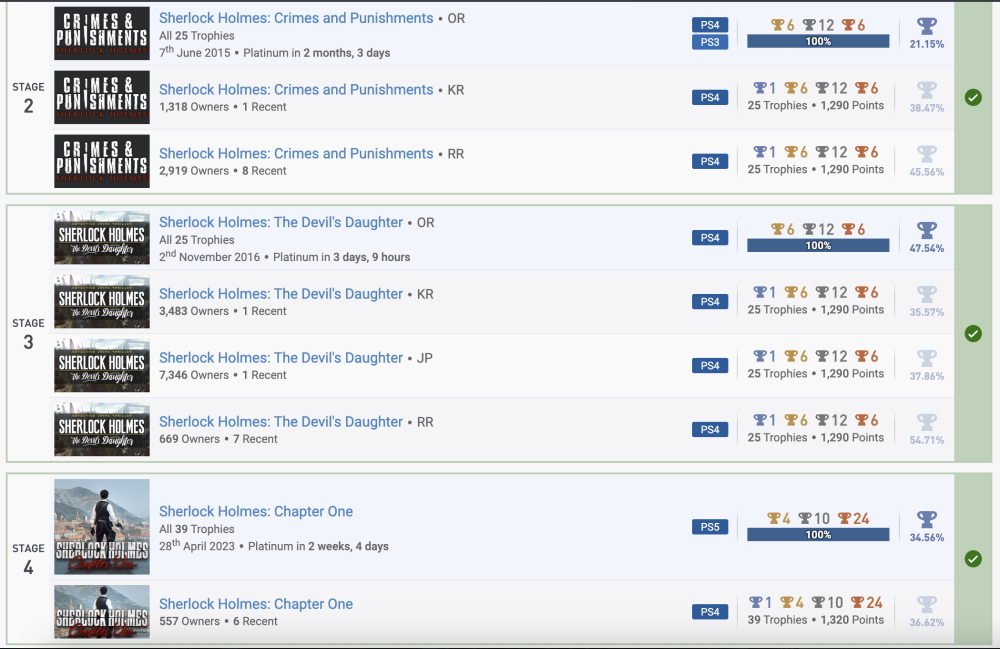Click the 47.54% platinum trophy icon

927,231
